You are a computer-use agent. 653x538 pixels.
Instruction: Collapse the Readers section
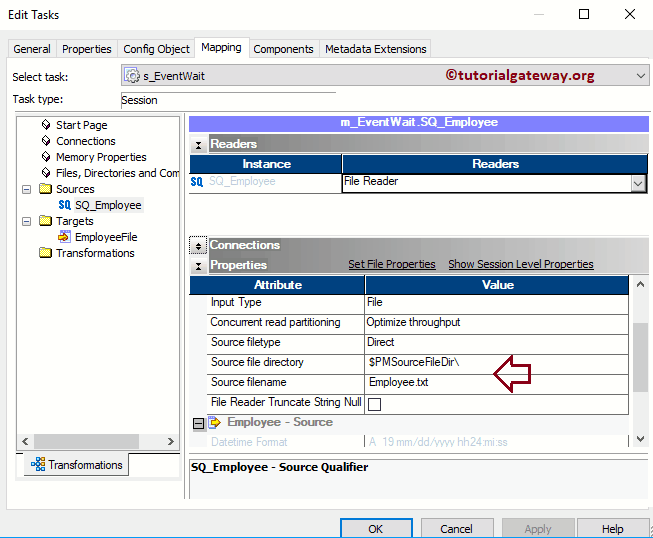click(x=199, y=145)
